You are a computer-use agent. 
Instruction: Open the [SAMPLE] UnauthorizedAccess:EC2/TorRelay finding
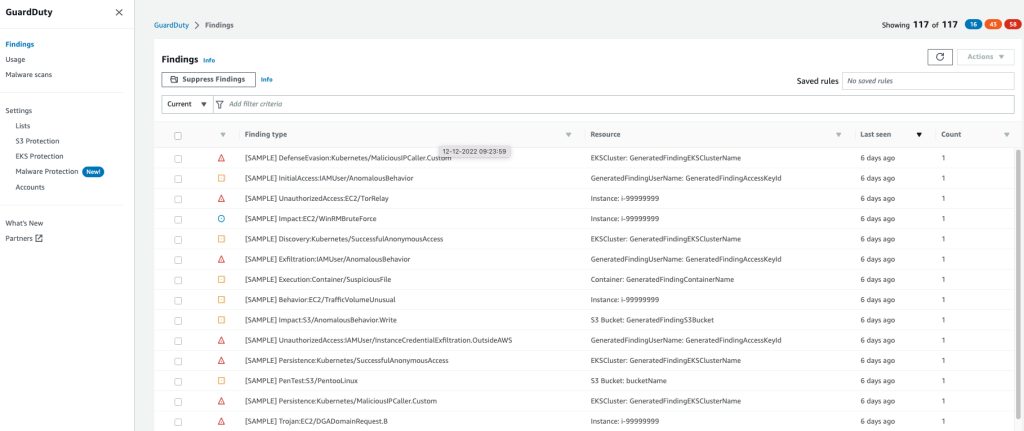pos(317,199)
